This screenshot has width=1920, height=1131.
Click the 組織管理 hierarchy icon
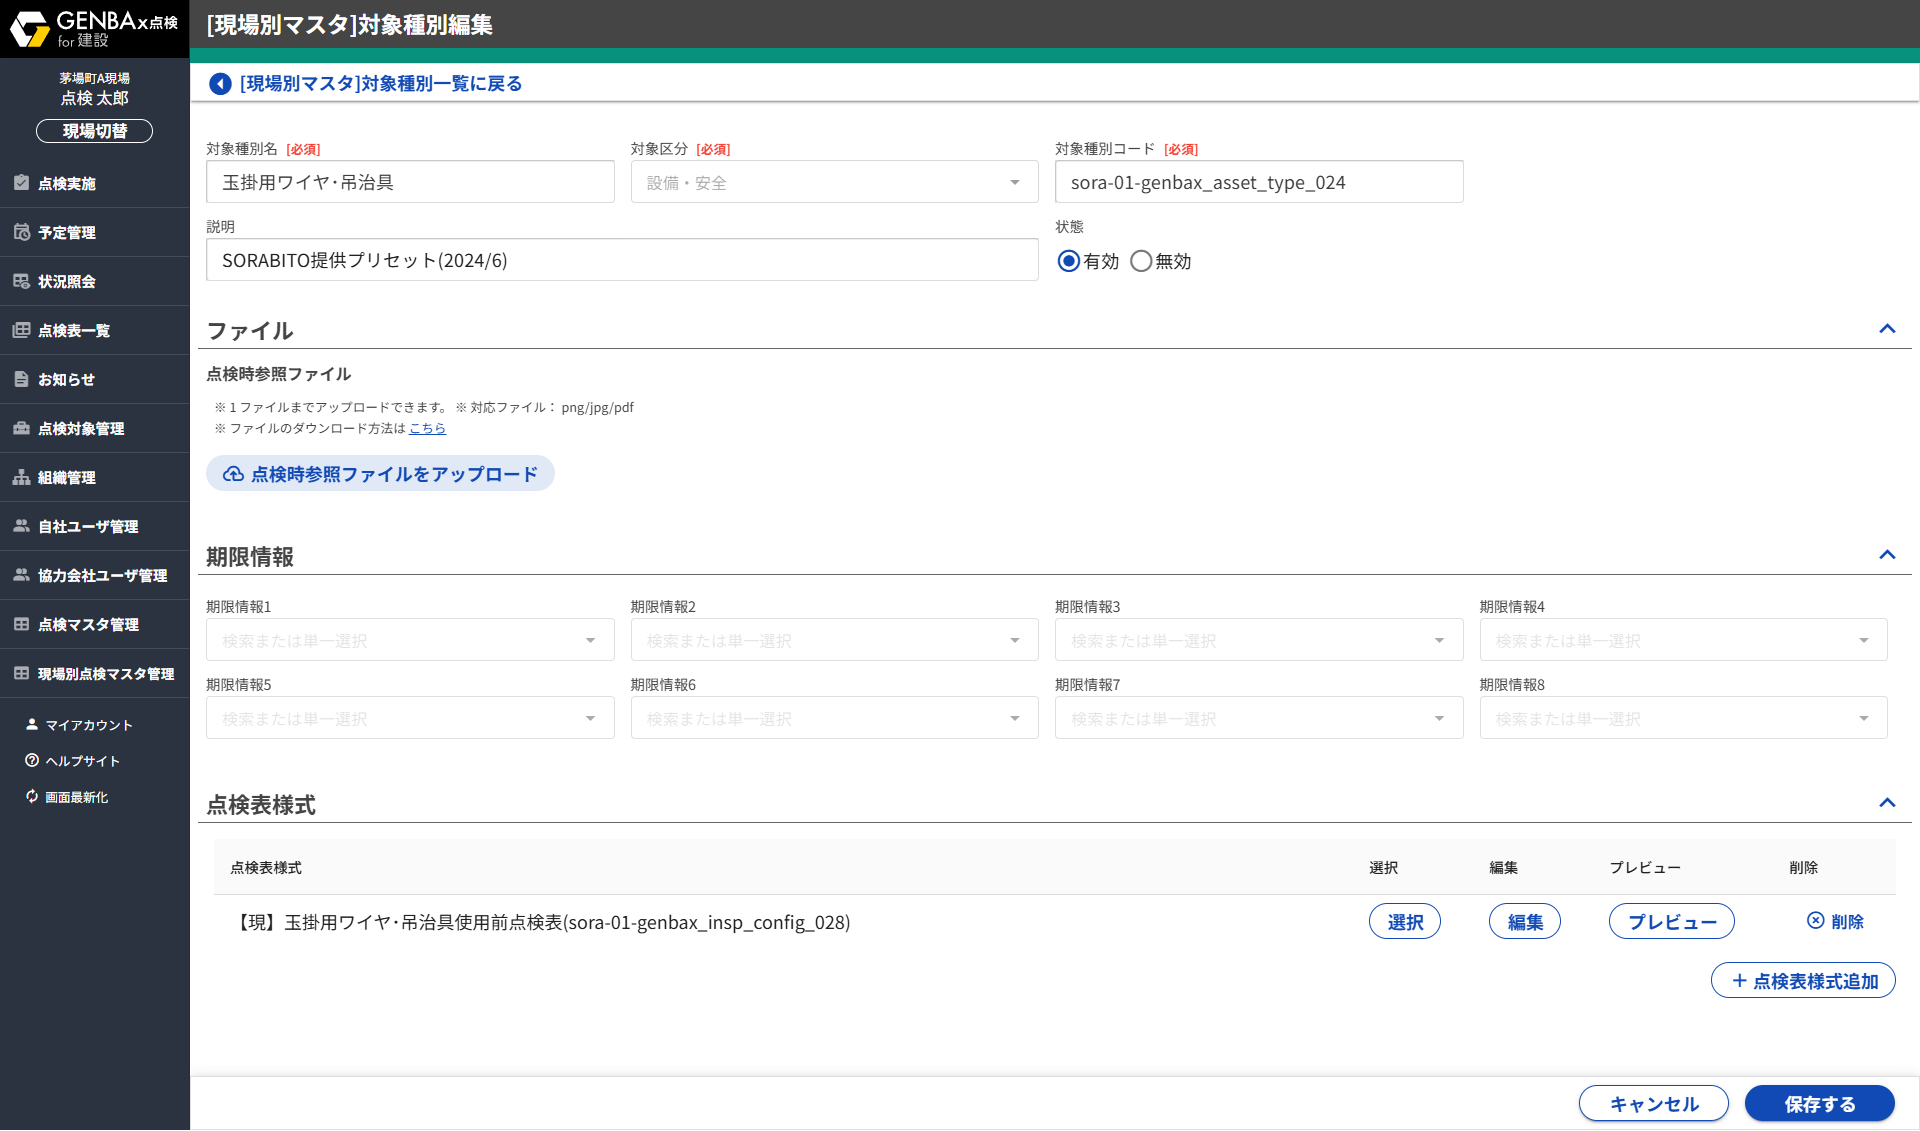point(21,477)
